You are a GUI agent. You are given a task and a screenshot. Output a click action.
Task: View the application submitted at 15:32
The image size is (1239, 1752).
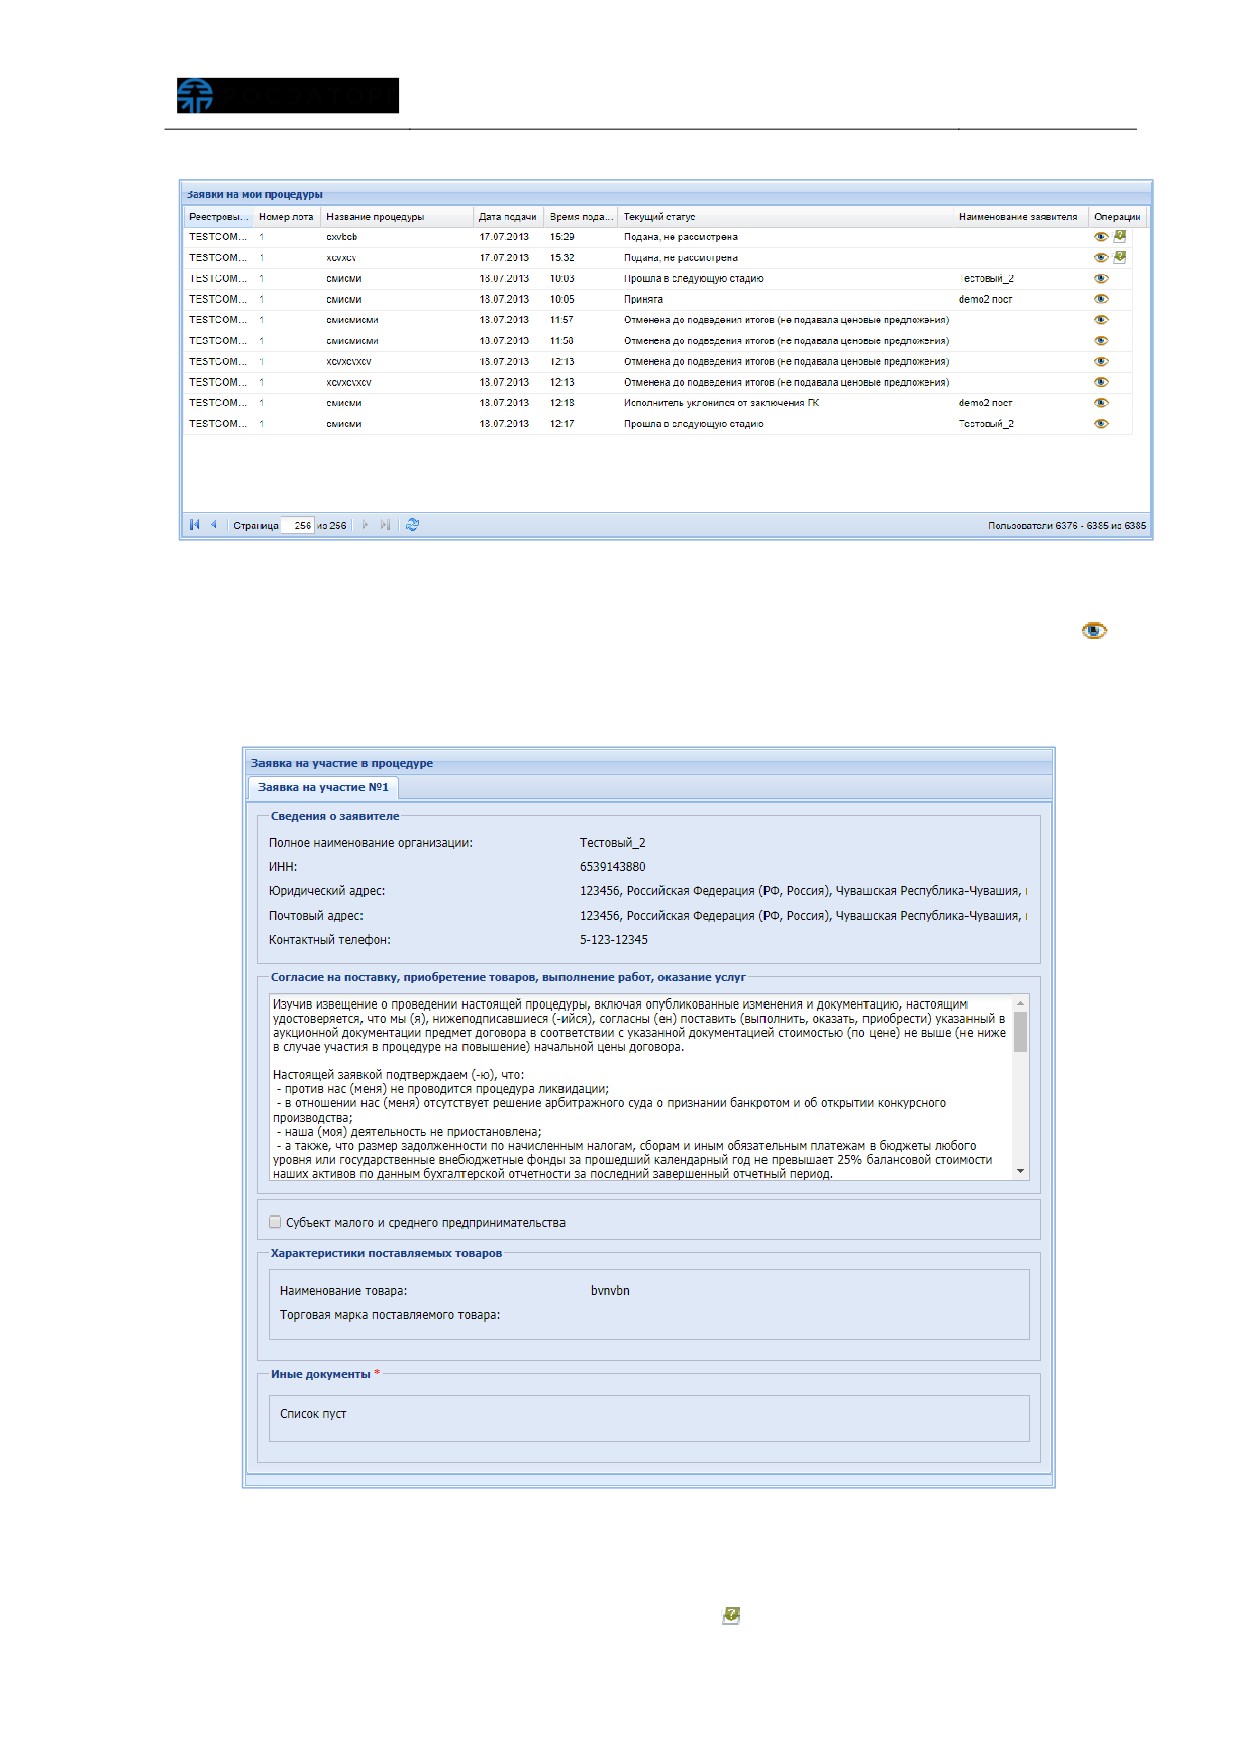(x=1101, y=258)
